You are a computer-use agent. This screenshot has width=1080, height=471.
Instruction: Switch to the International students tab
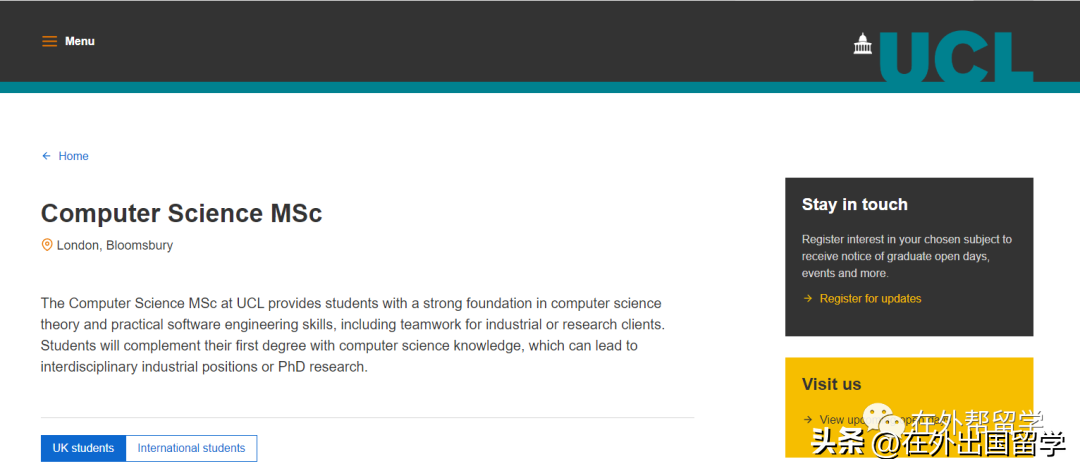pos(191,448)
